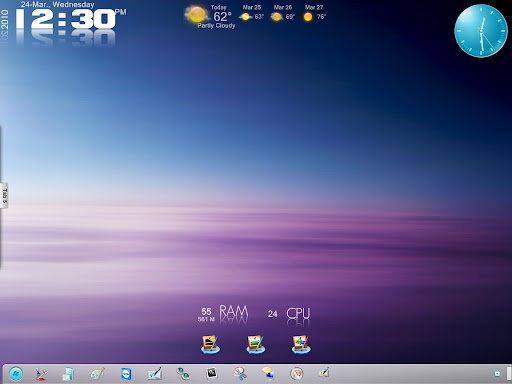Open the chat bubble messenger taskbar icon
Image resolution: width=512 pixels, height=384 pixels.
click(268, 373)
